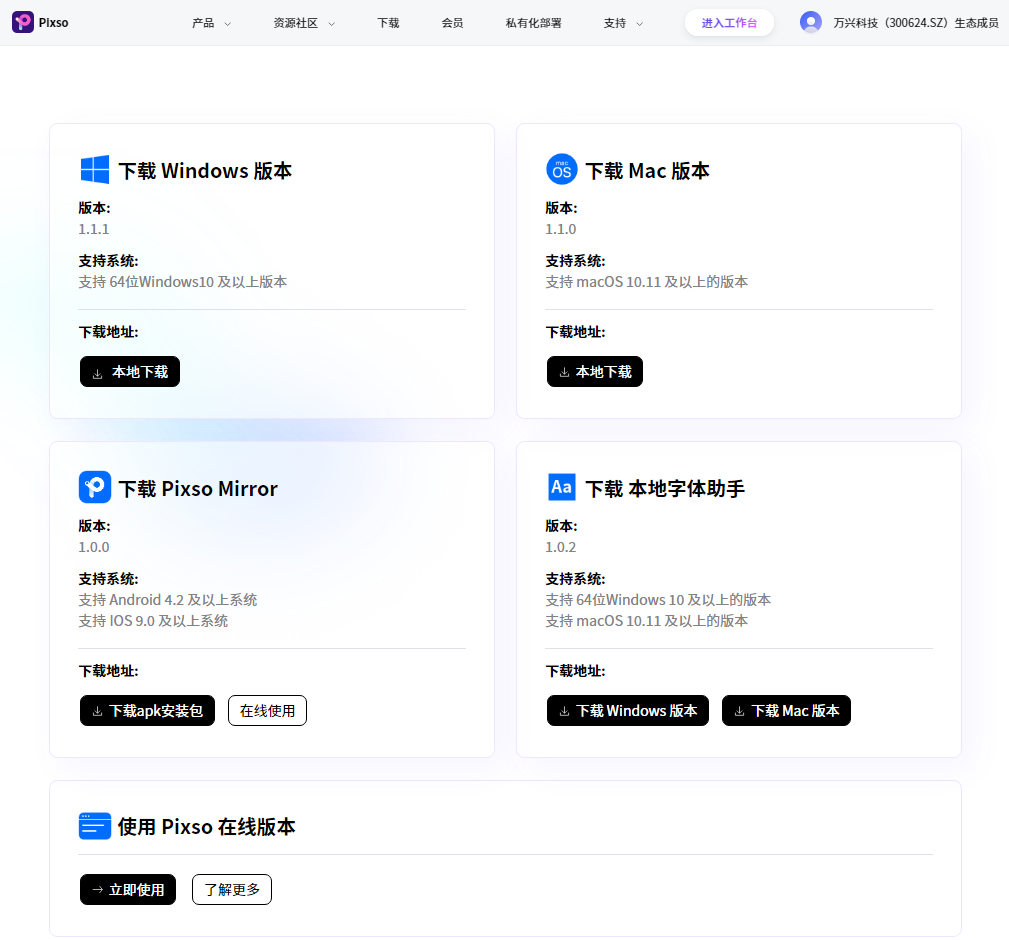Download the apk installer package
Viewport: 1009px width, 940px height.
click(147, 710)
